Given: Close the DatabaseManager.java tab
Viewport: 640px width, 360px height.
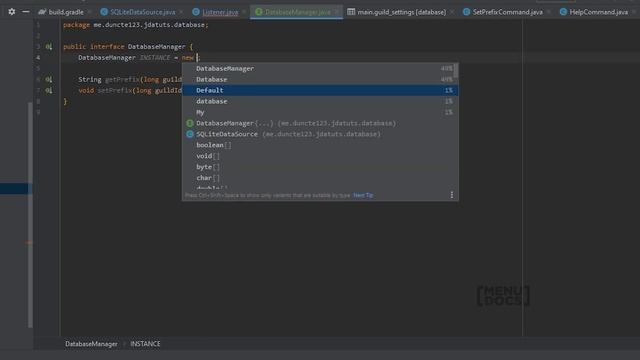Looking at the screenshot, I should click(x=337, y=12).
